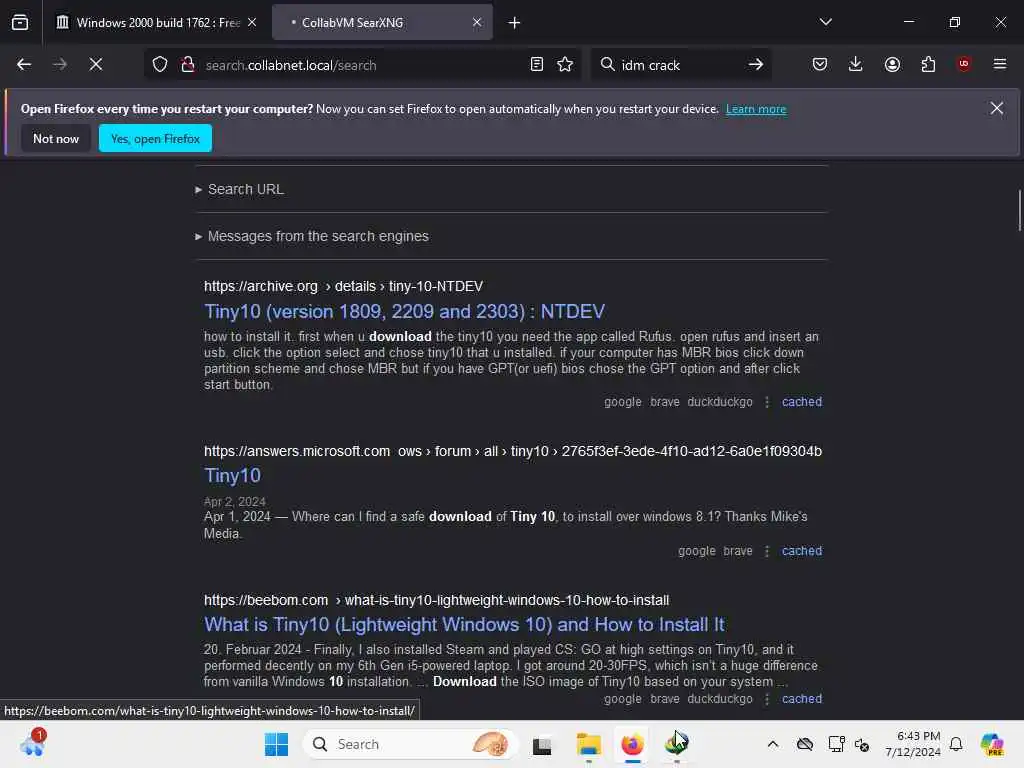
Task: Open more options dots for archive.org result
Action: (767, 402)
